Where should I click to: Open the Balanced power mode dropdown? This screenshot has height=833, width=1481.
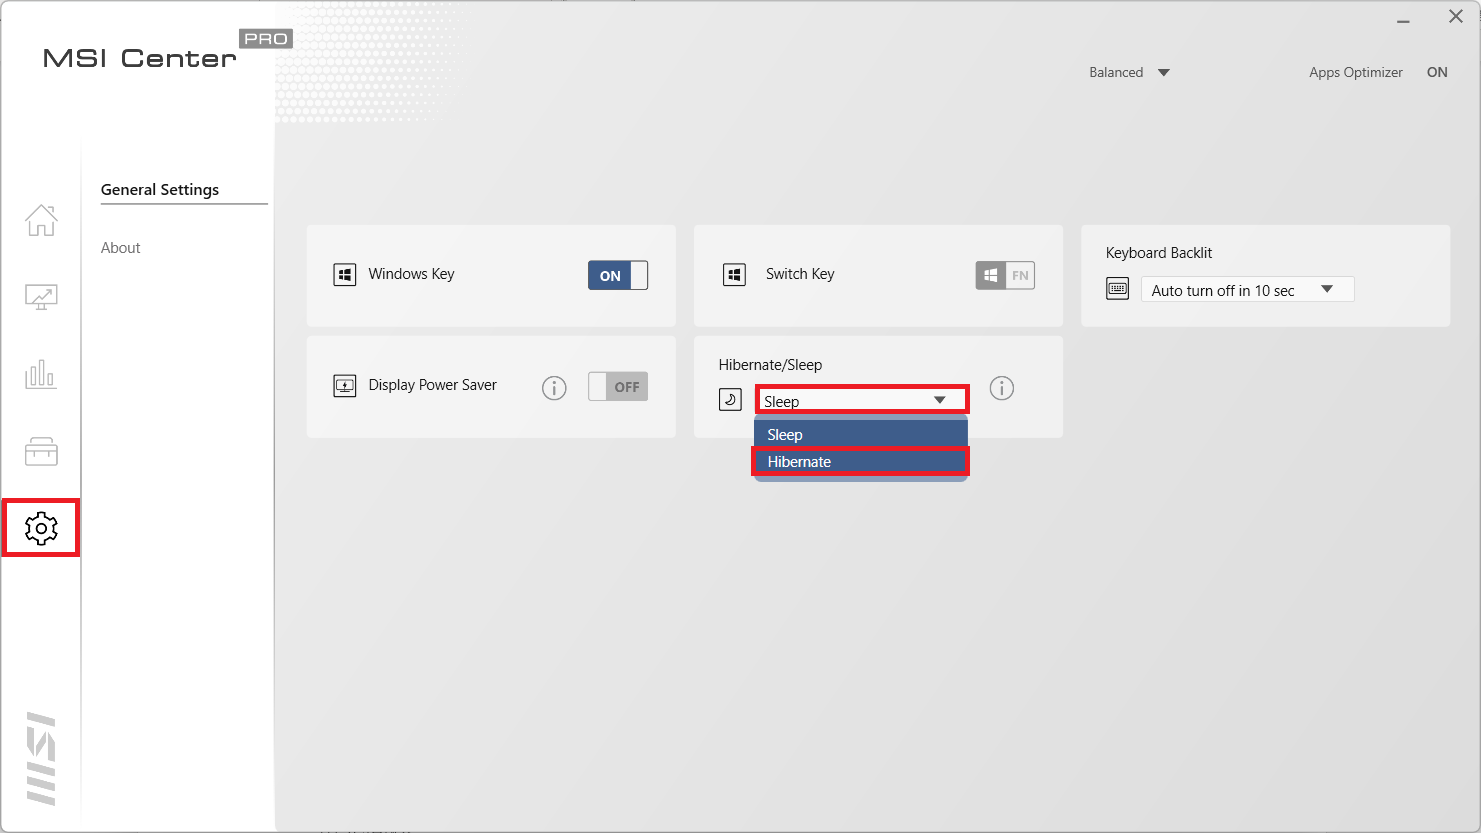[x=1130, y=72]
